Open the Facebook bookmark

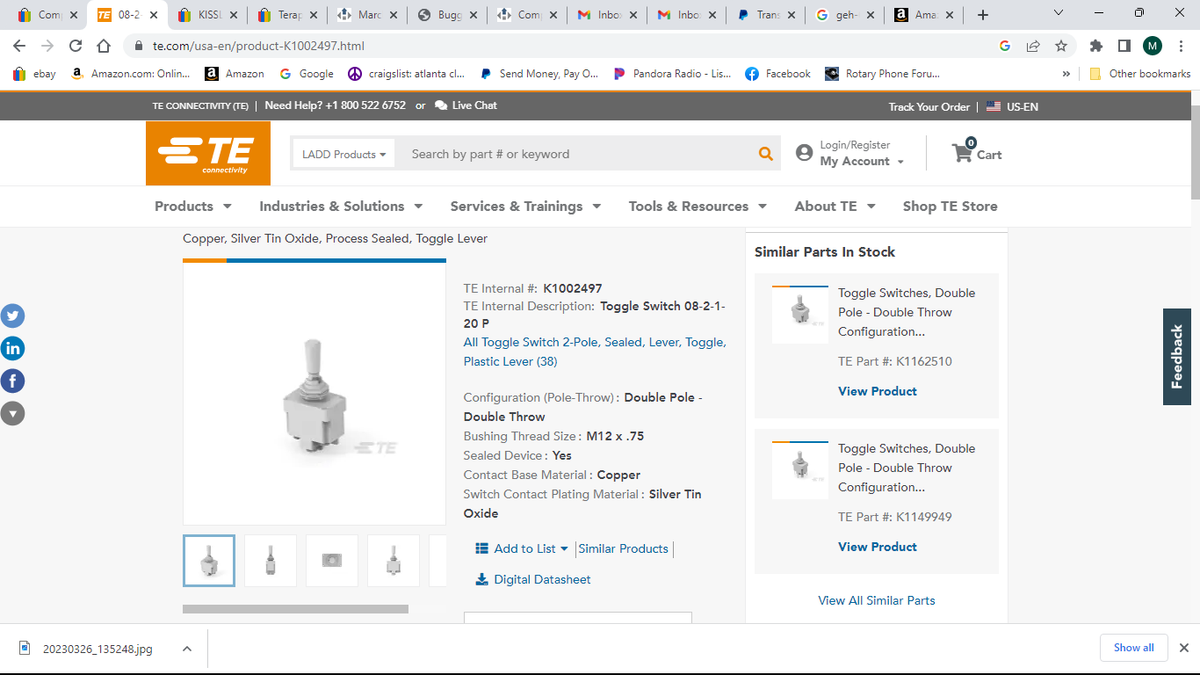[778, 73]
